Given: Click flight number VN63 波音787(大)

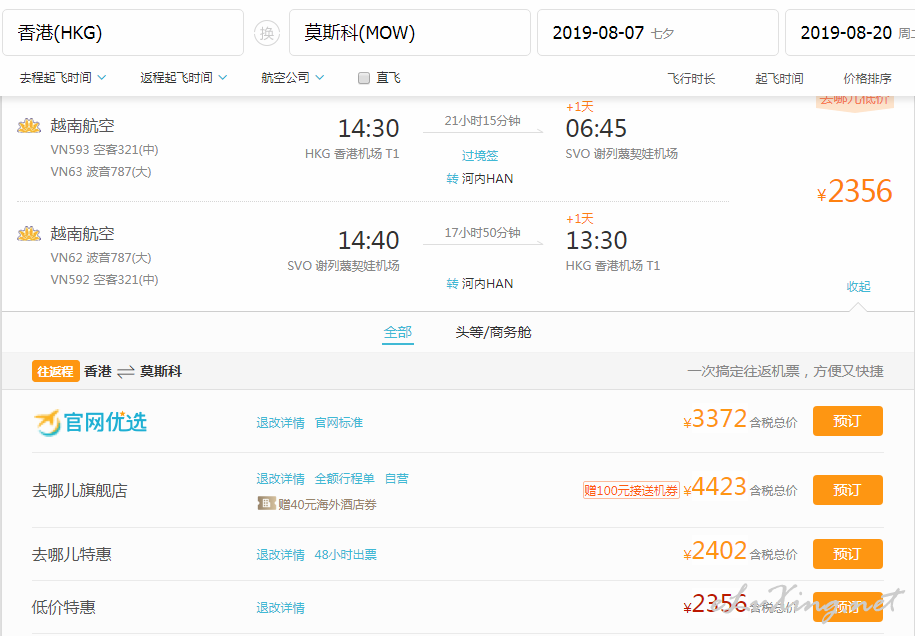Looking at the screenshot, I should (101, 172).
